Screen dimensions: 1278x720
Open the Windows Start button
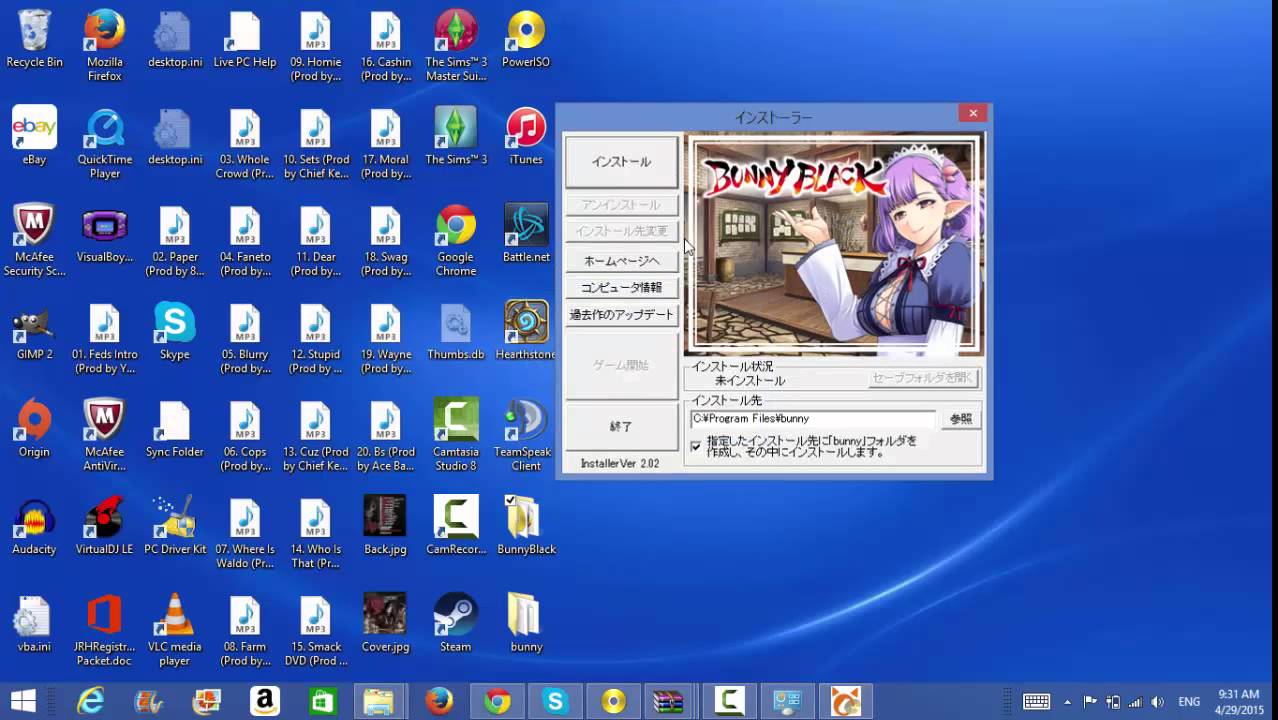point(23,701)
